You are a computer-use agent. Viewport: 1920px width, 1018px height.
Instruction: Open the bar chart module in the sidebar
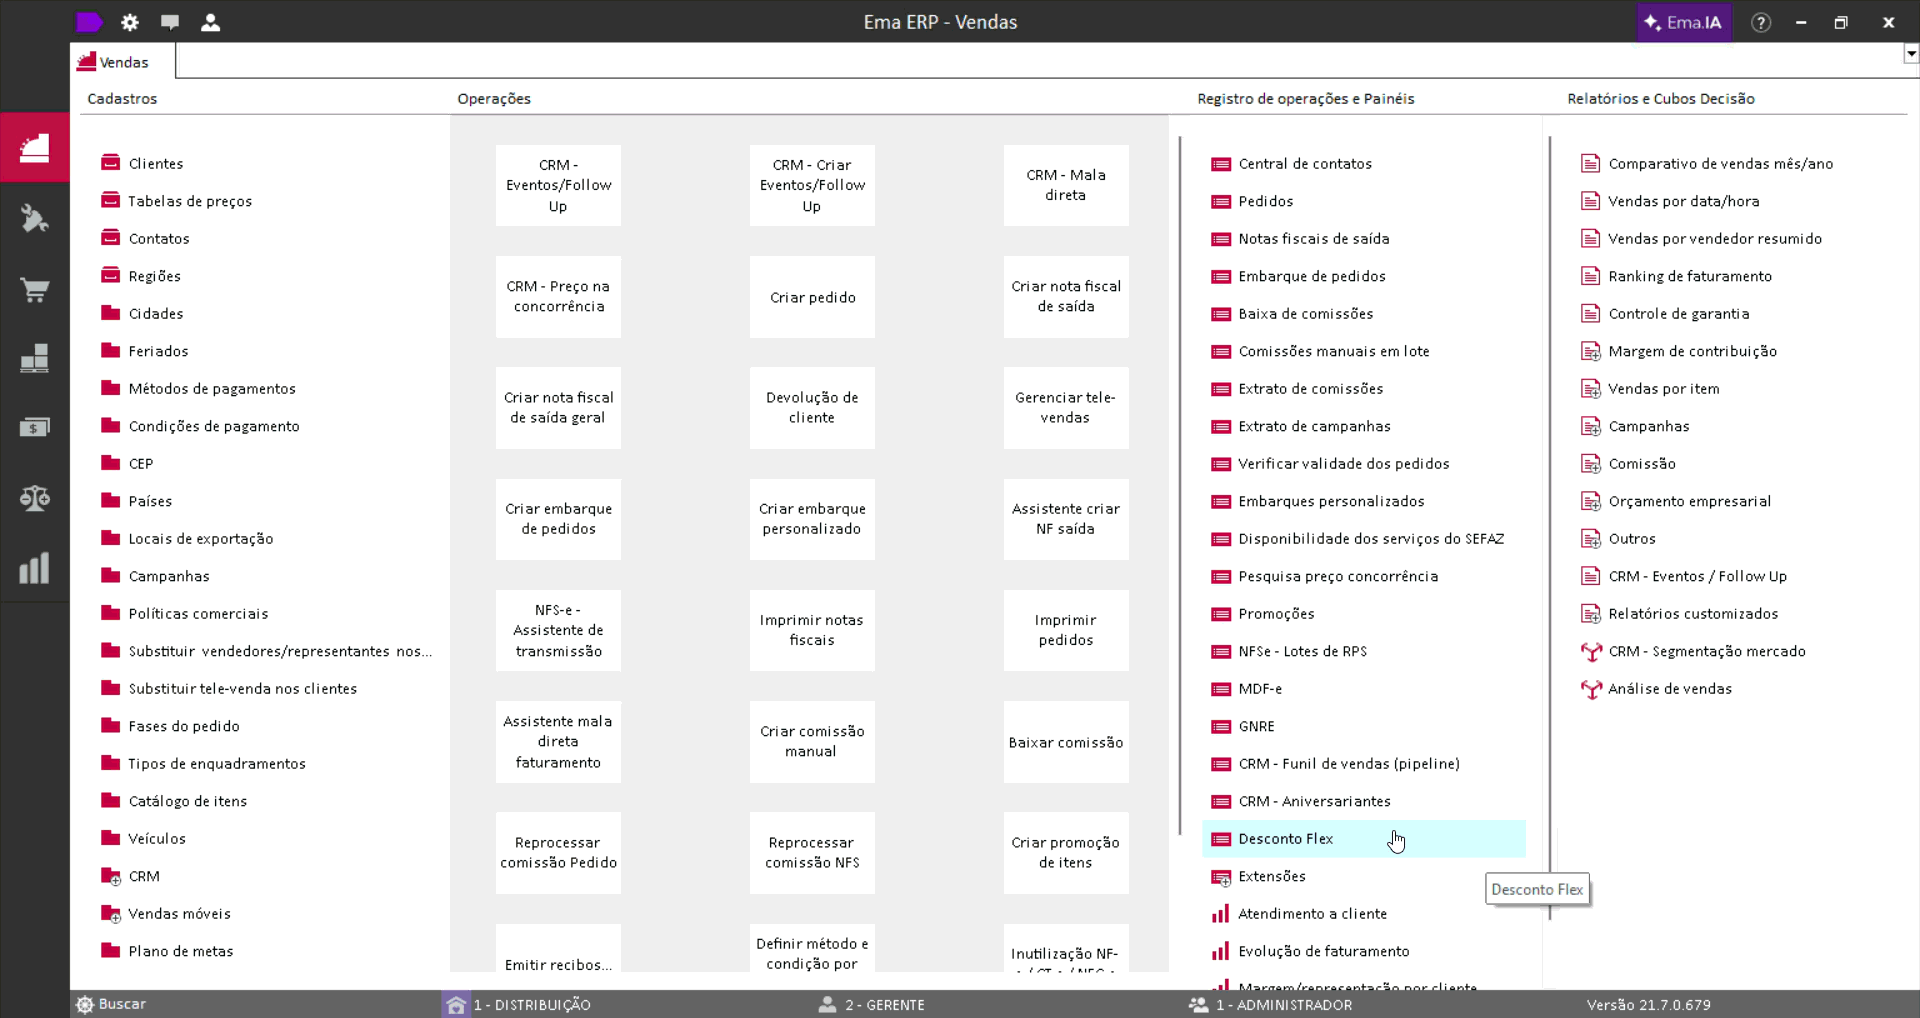(35, 568)
